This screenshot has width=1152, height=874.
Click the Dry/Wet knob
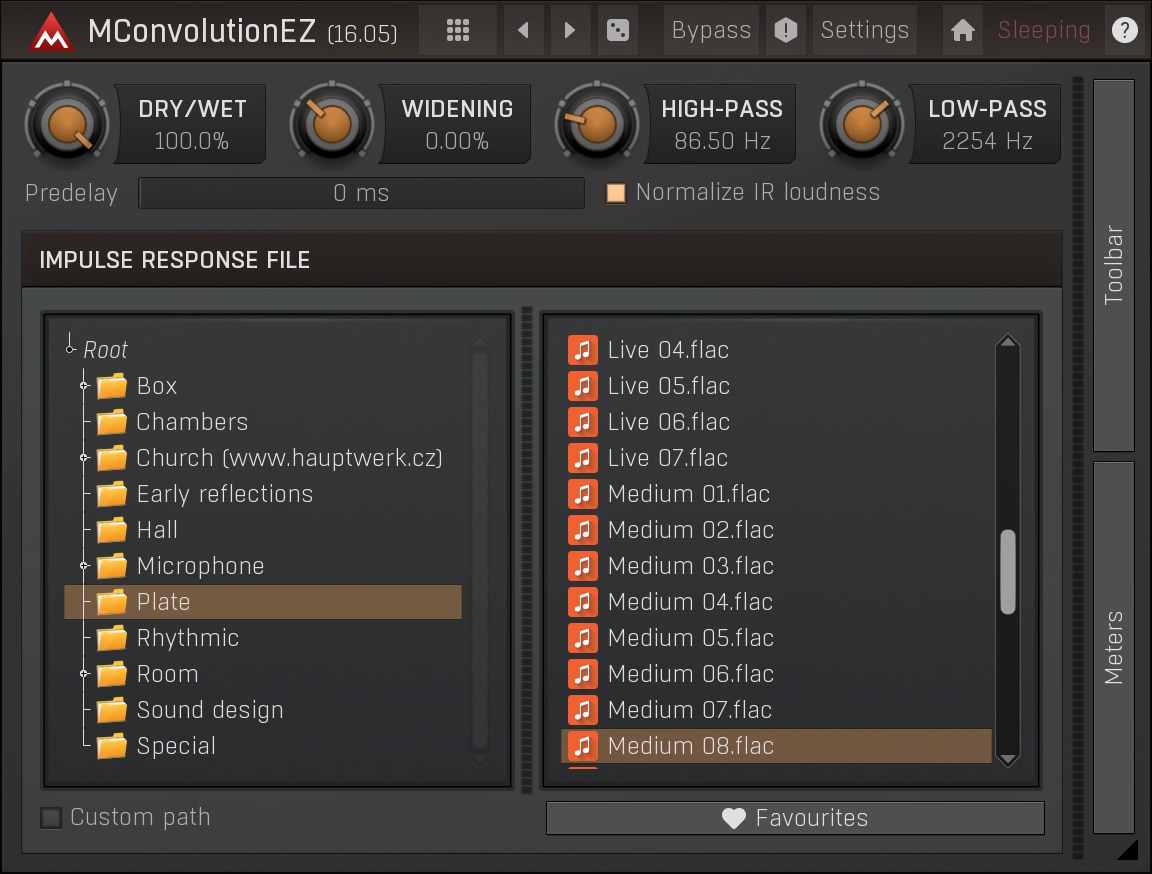point(67,123)
